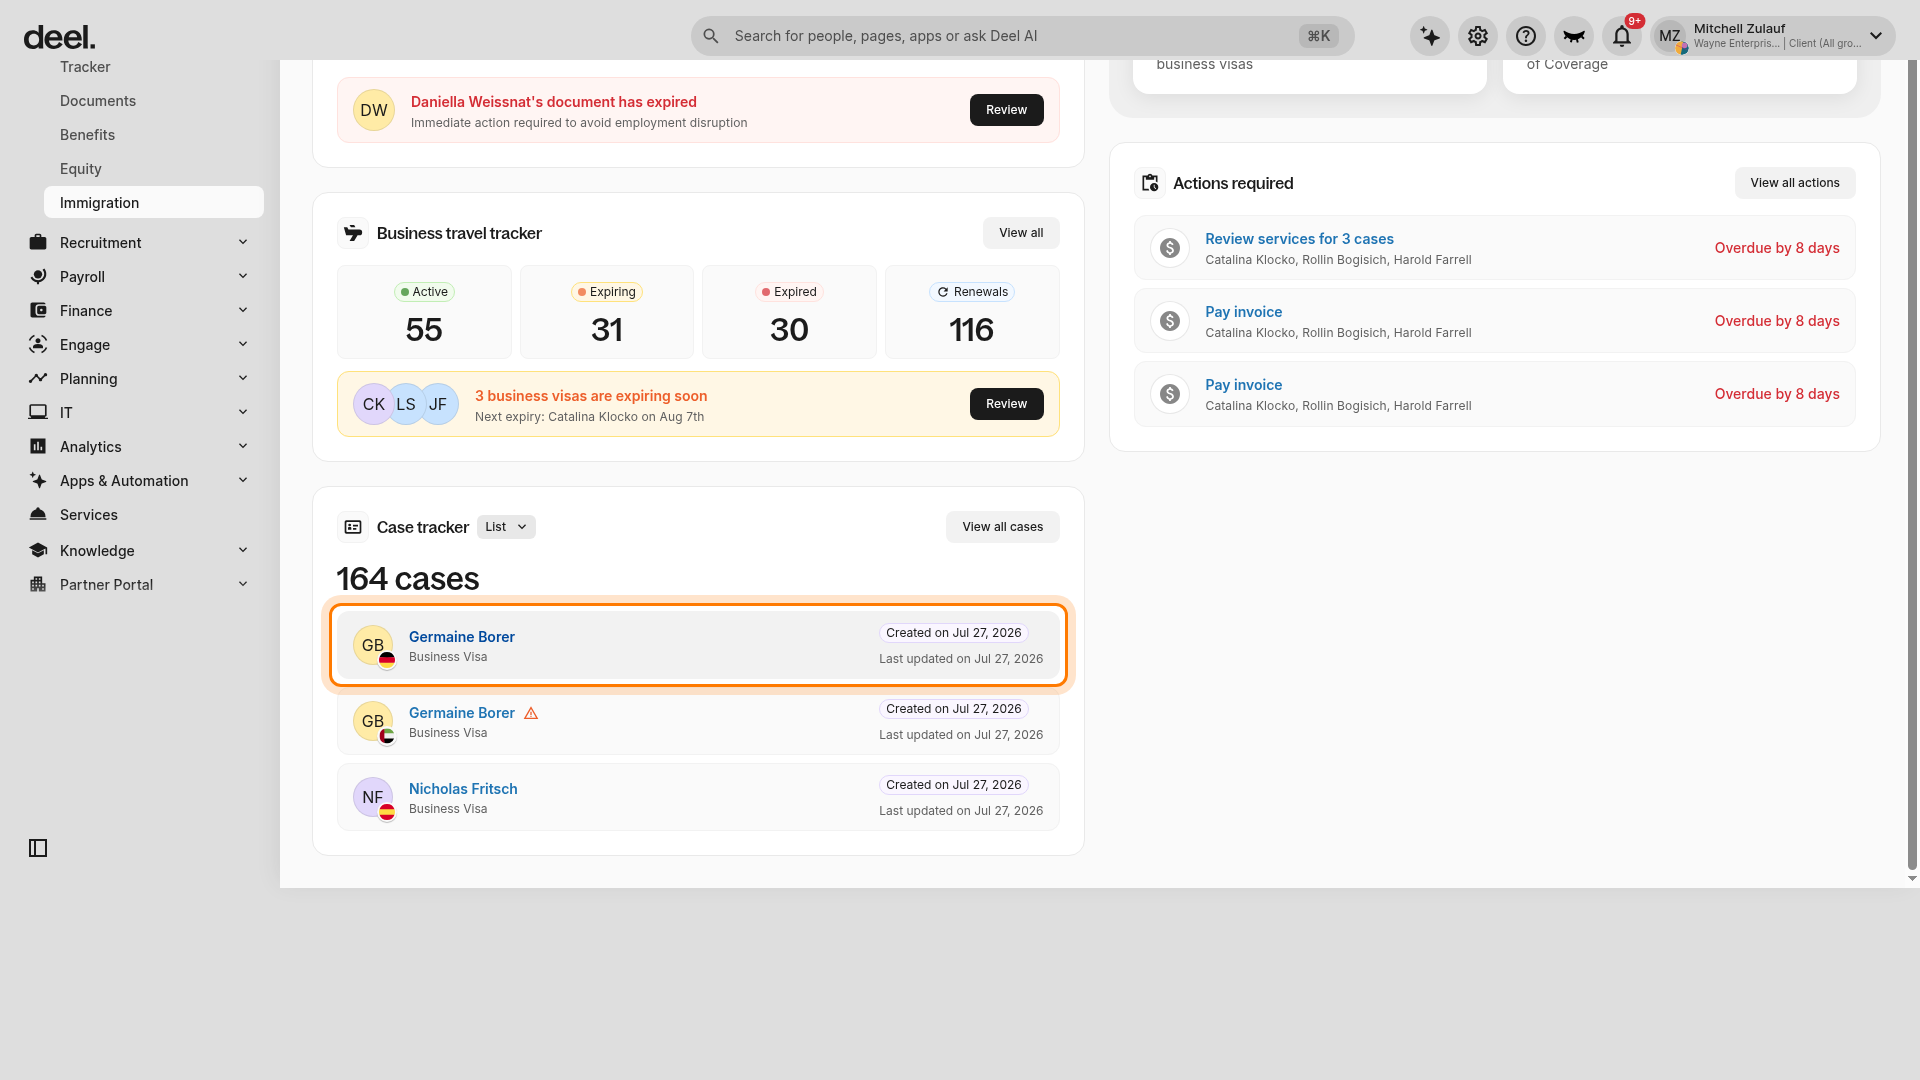This screenshot has width=1920, height=1080.
Task: Collapse the sidebar panel icon
Action: pos(38,848)
